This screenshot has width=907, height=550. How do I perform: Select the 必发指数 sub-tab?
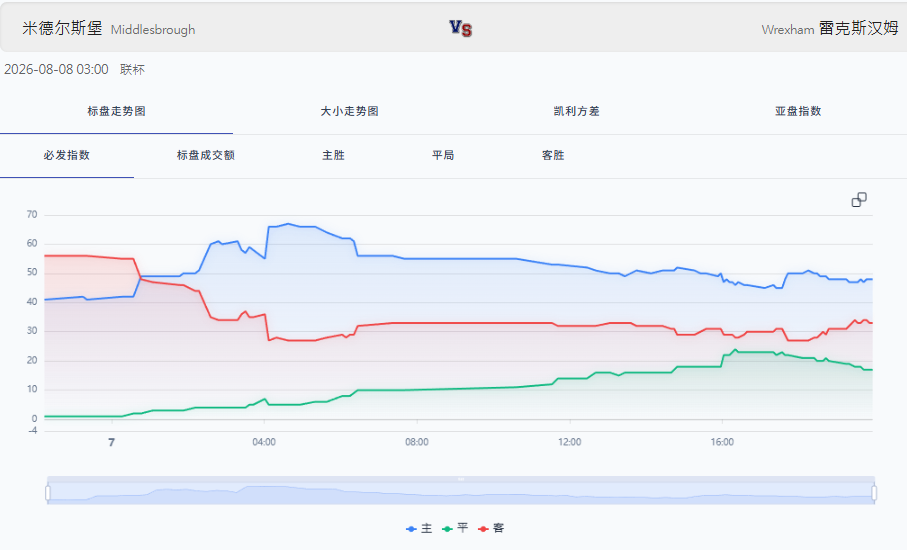(x=67, y=155)
